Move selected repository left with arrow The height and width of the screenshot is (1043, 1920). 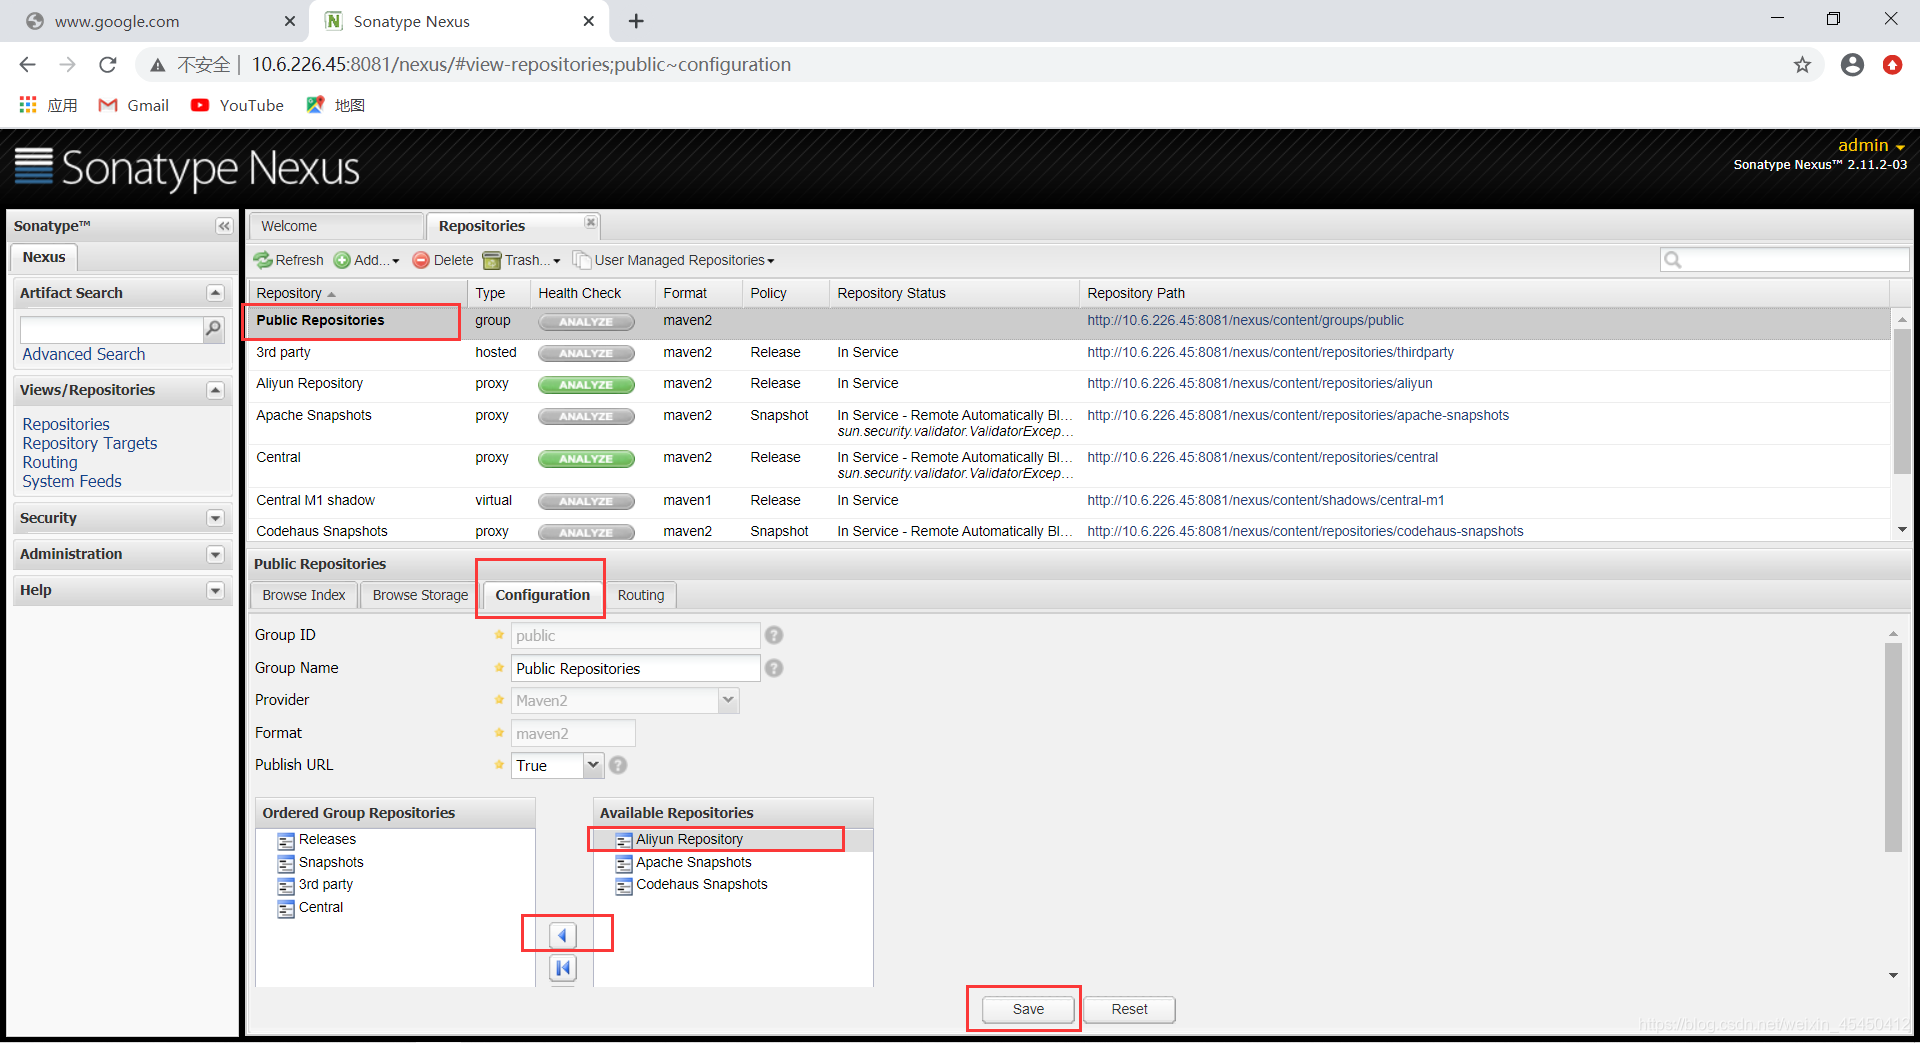(x=563, y=935)
